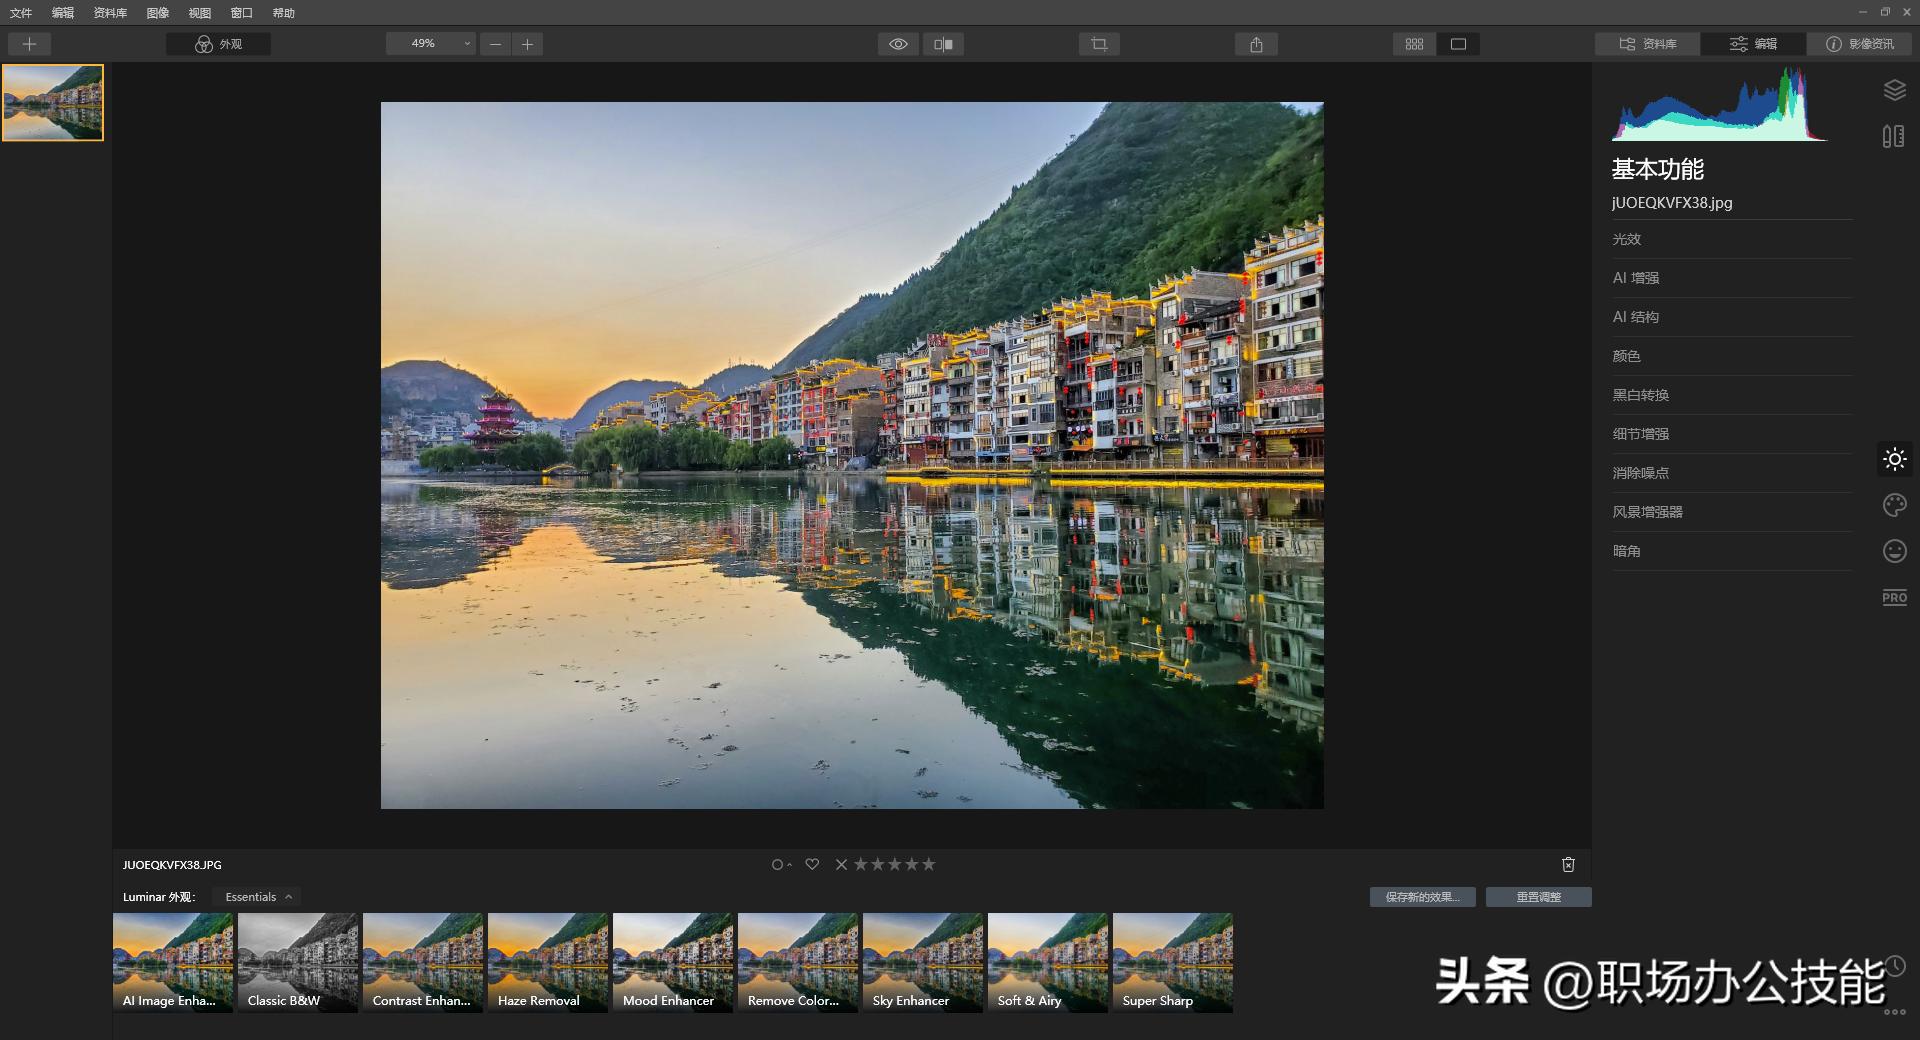Delete image with trash icon
The width and height of the screenshot is (1920, 1040).
point(1568,865)
